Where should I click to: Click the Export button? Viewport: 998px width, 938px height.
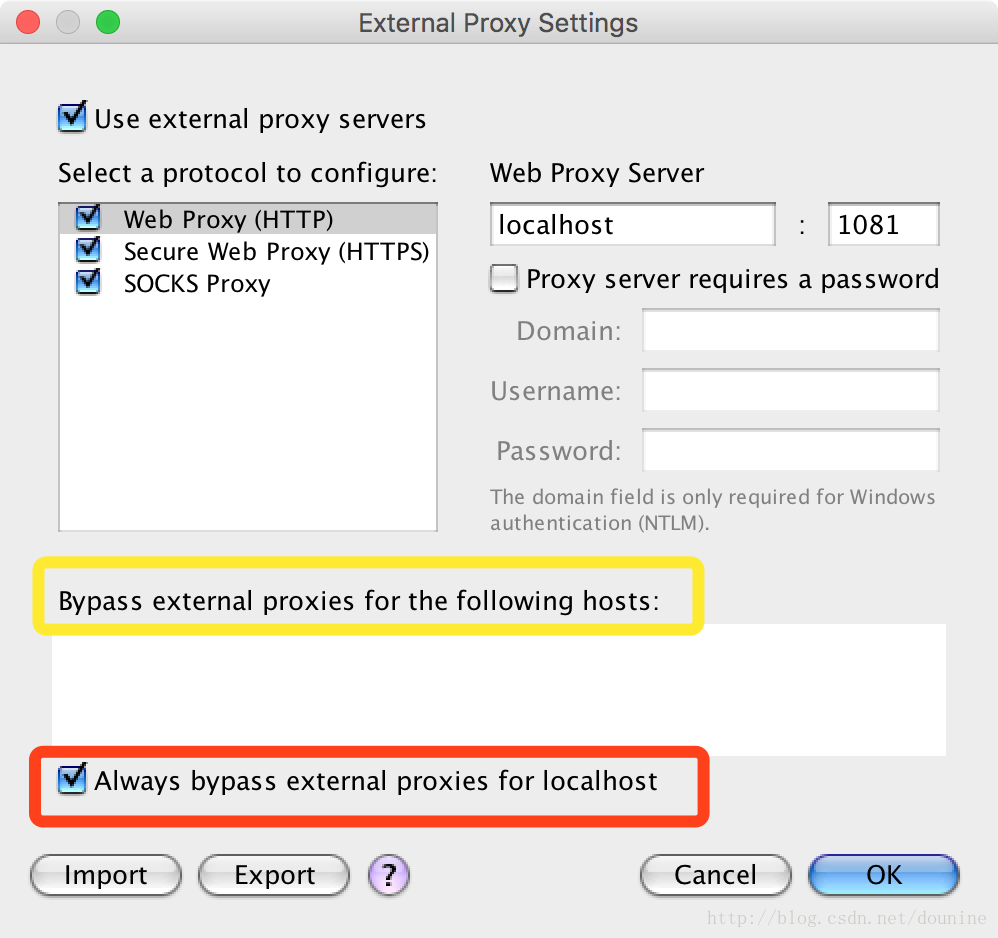[274, 875]
